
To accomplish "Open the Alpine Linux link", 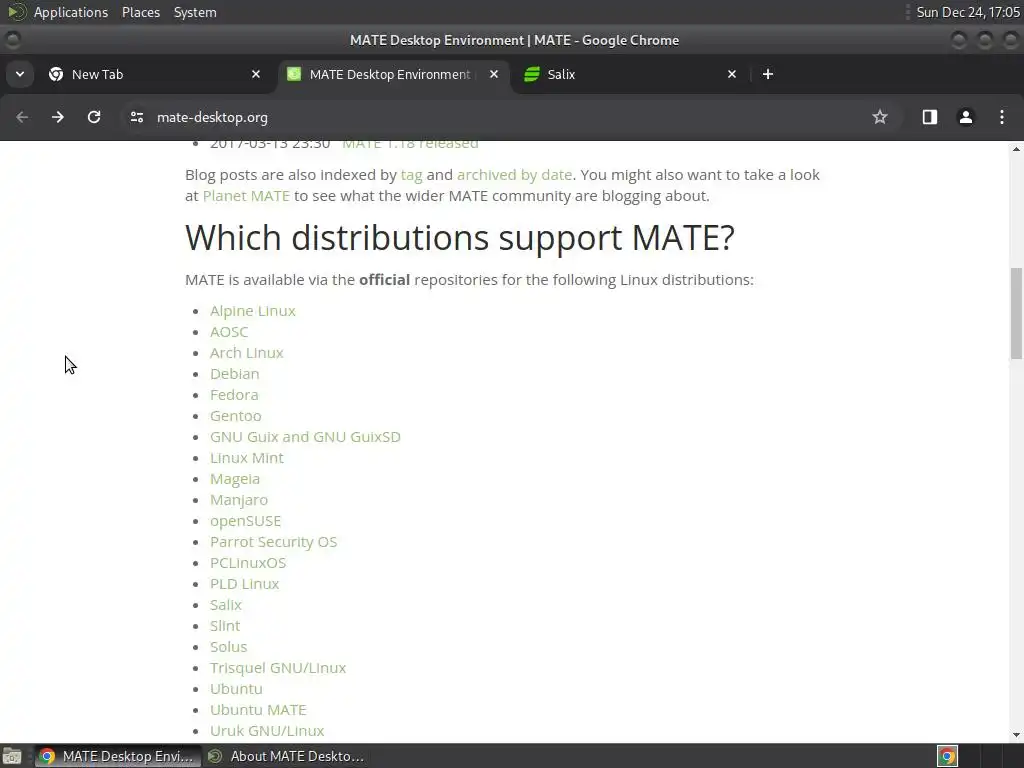I will [x=253, y=311].
